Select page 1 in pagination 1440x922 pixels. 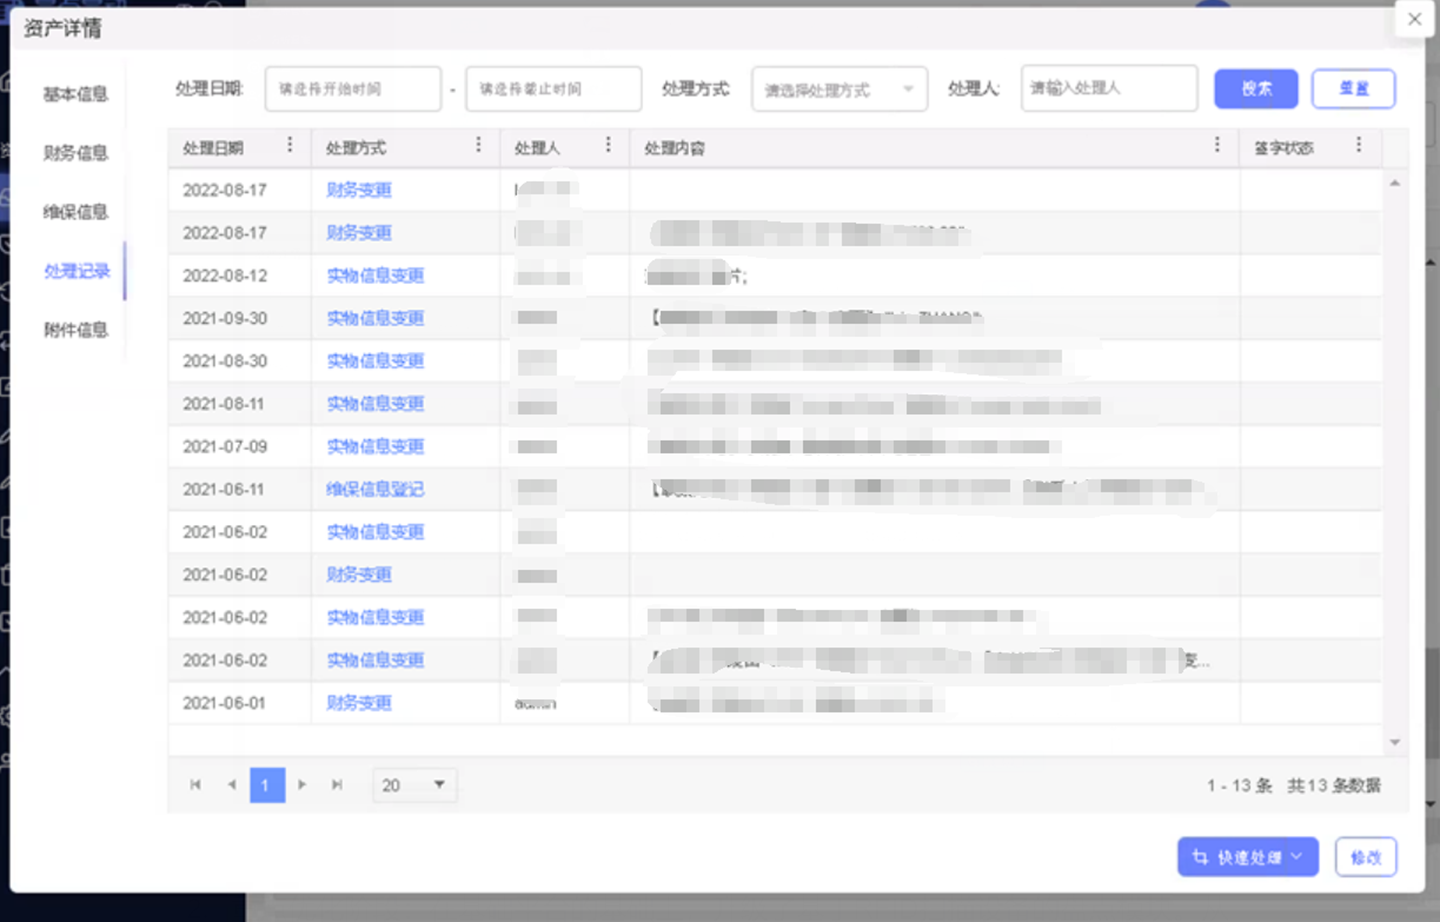[267, 785]
